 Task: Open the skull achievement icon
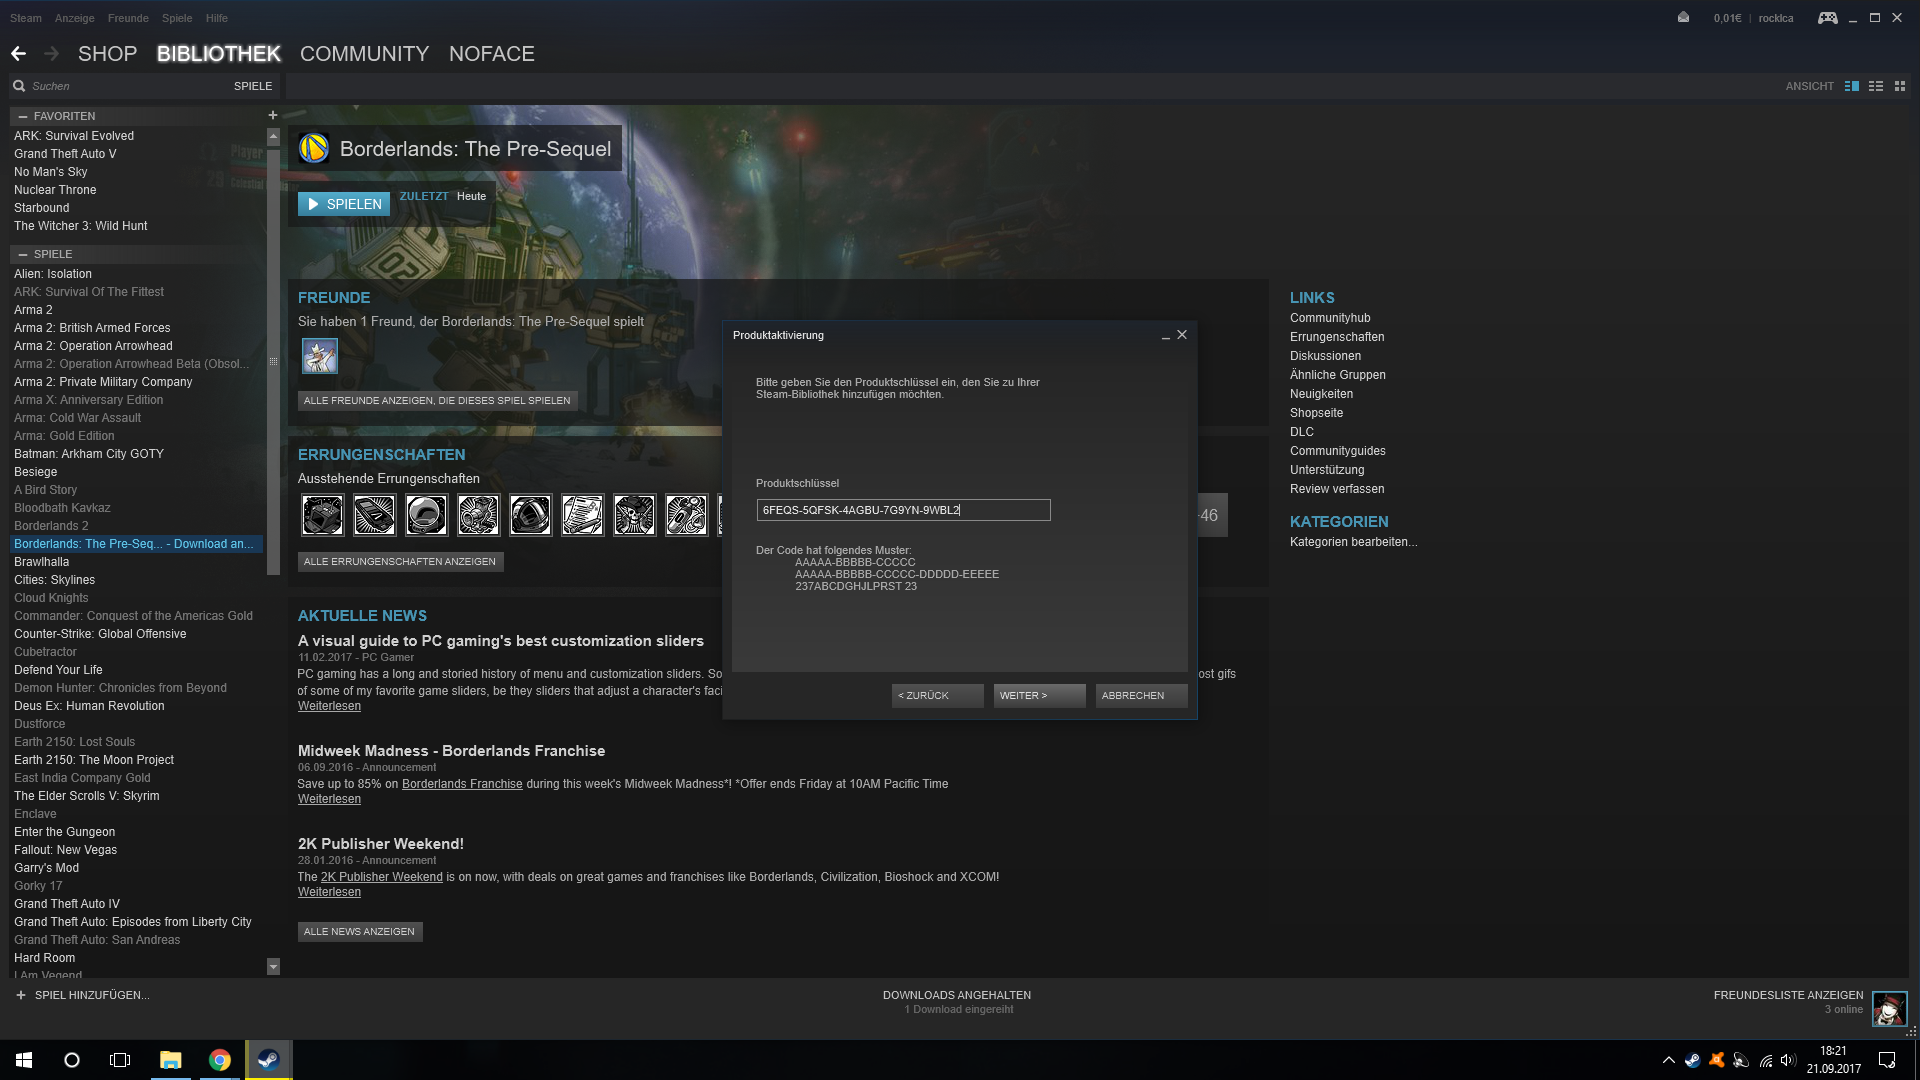pyautogui.click(x=634, y=515)
